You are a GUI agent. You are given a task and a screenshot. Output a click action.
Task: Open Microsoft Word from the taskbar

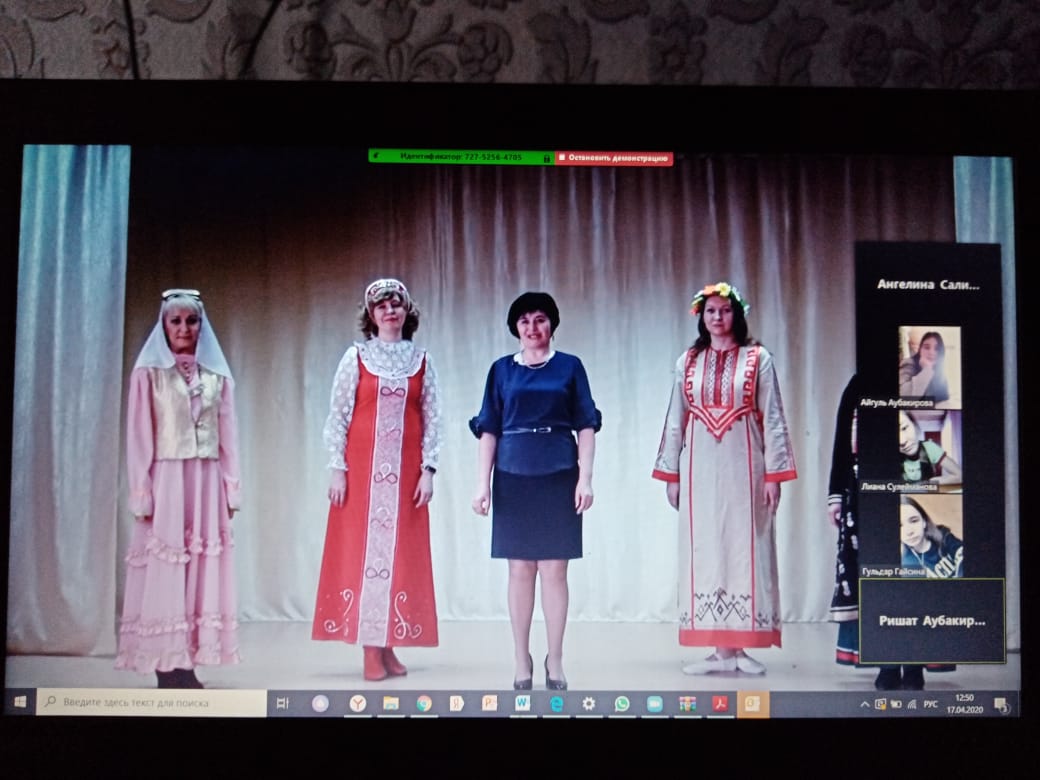[x=522, y=703]
